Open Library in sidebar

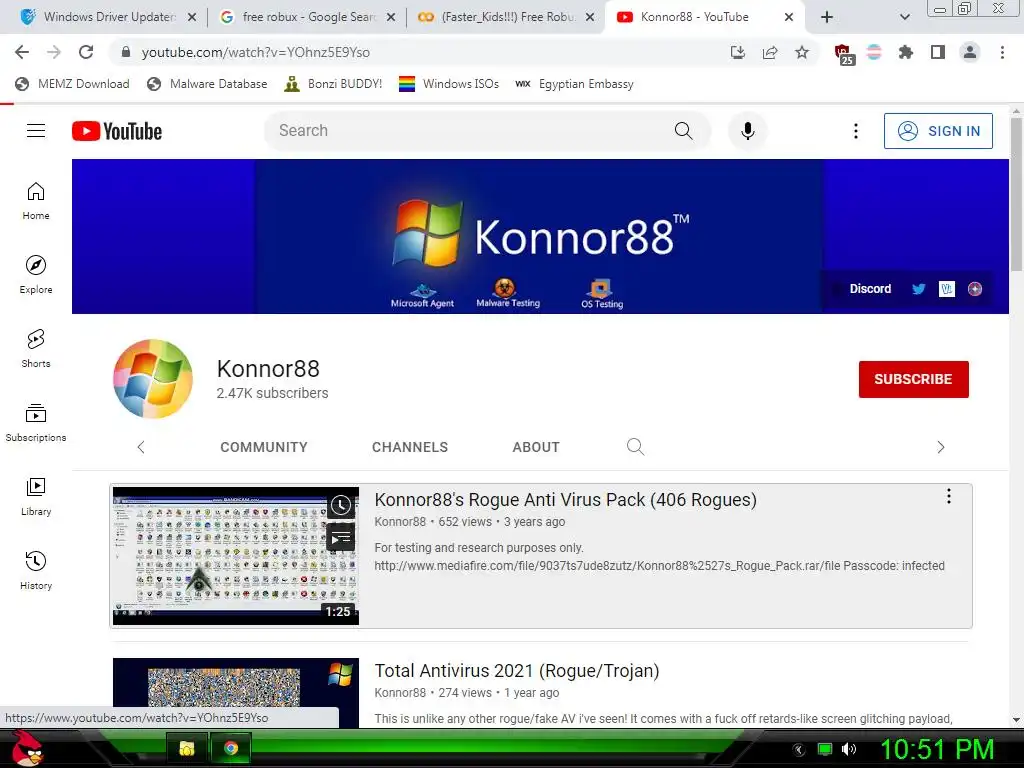coord(36,497)
